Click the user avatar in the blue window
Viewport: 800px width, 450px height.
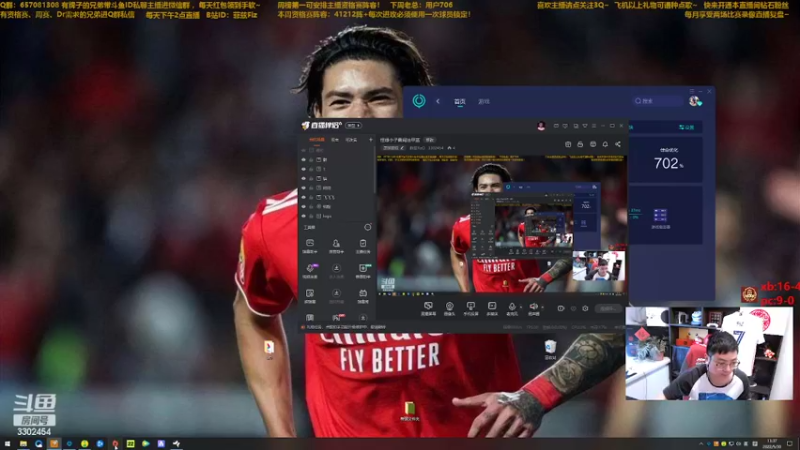click(x=694, y=101)
